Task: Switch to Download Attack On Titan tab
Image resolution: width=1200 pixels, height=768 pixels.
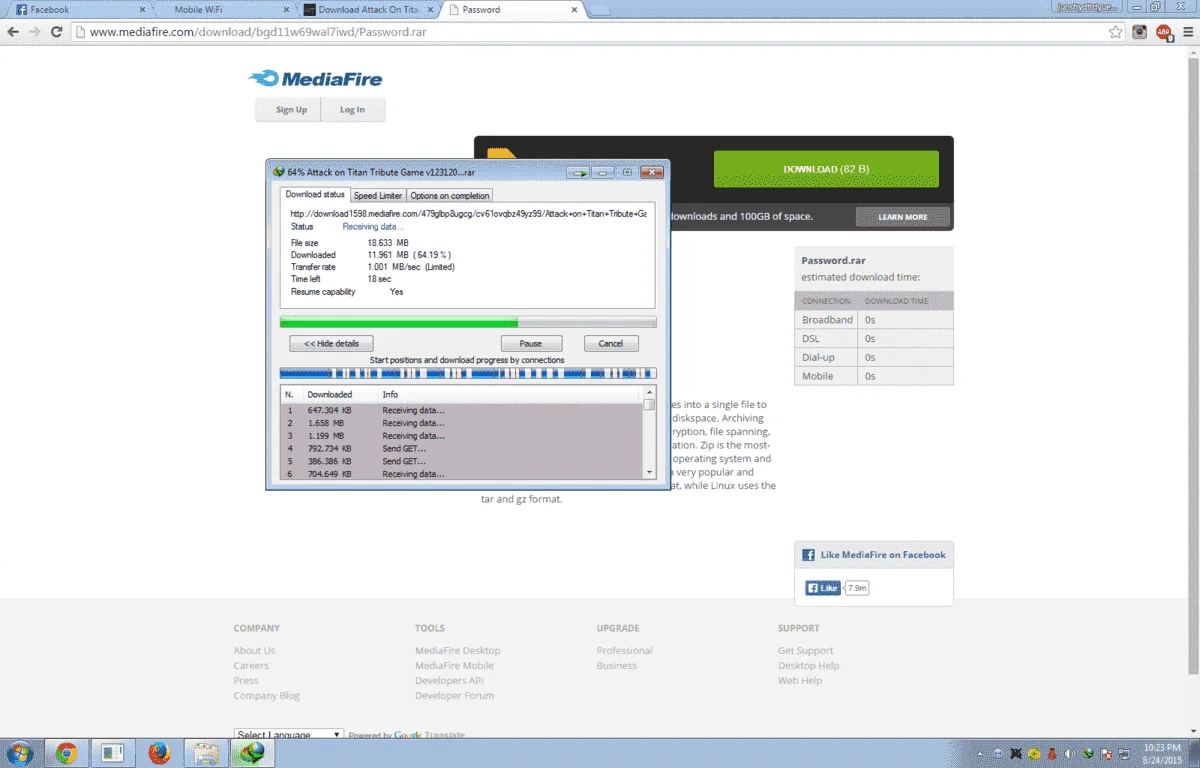Action: [368, 10]
